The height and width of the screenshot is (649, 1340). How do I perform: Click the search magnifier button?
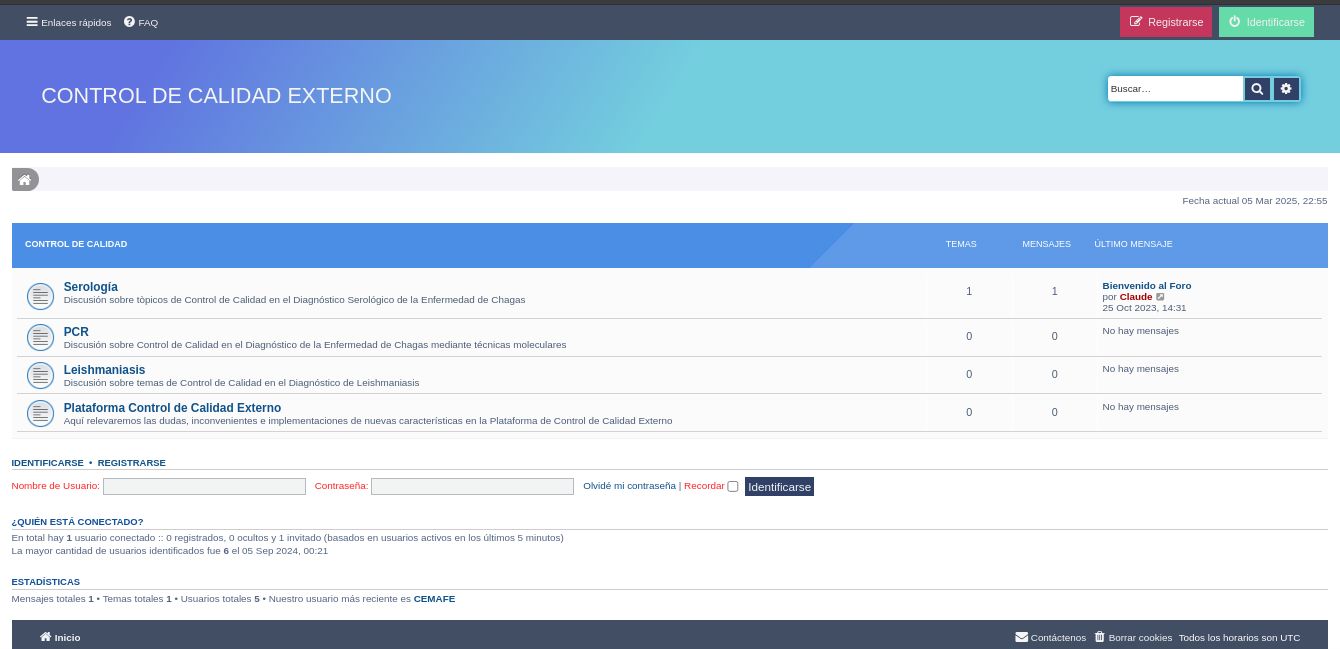1257,89
